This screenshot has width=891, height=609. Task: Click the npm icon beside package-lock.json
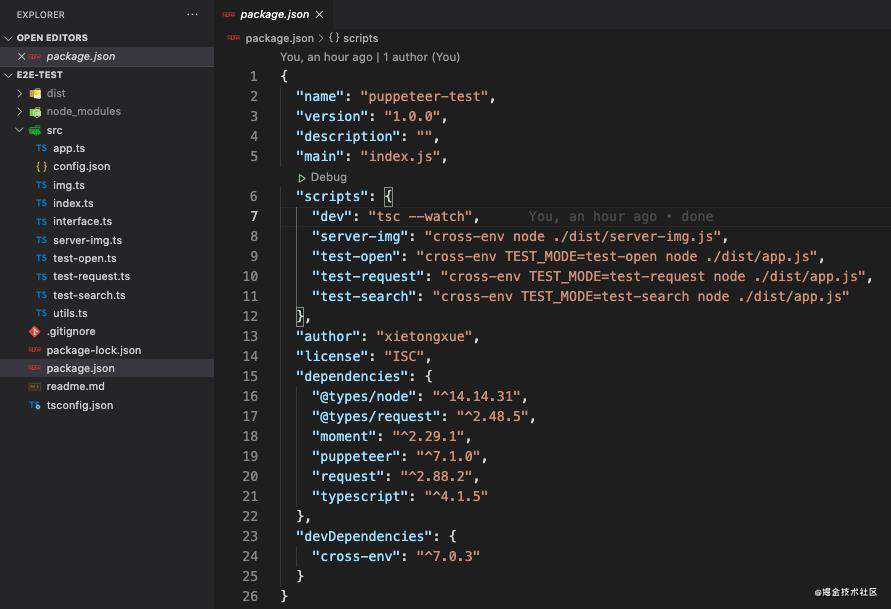[x=35, y=350]
